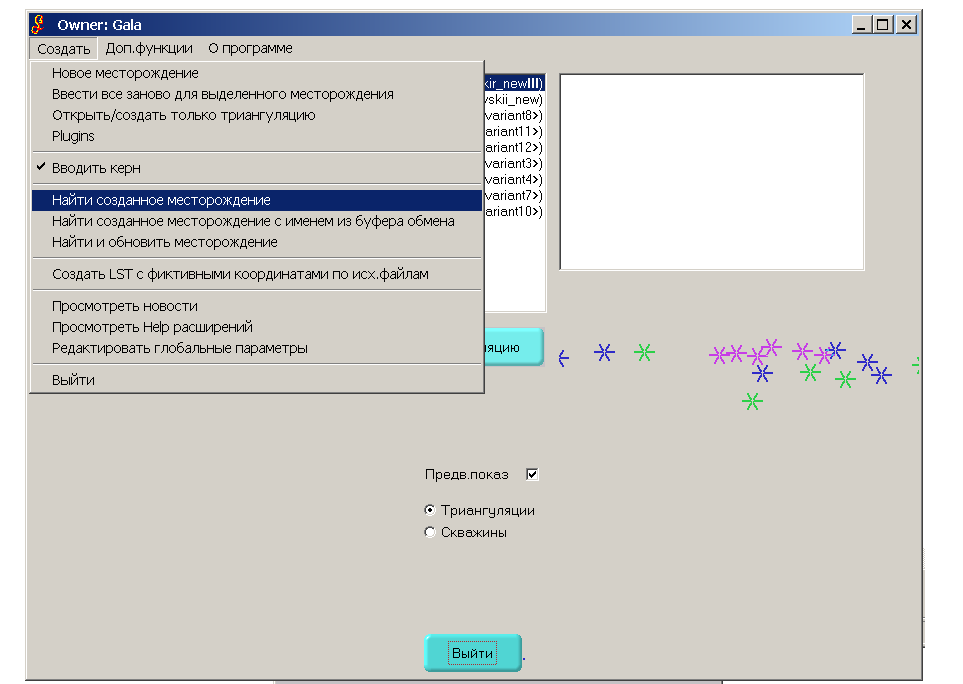Maximize the Owner: Gala window
This screenshot has width=963, height=684.
(883, 25)
